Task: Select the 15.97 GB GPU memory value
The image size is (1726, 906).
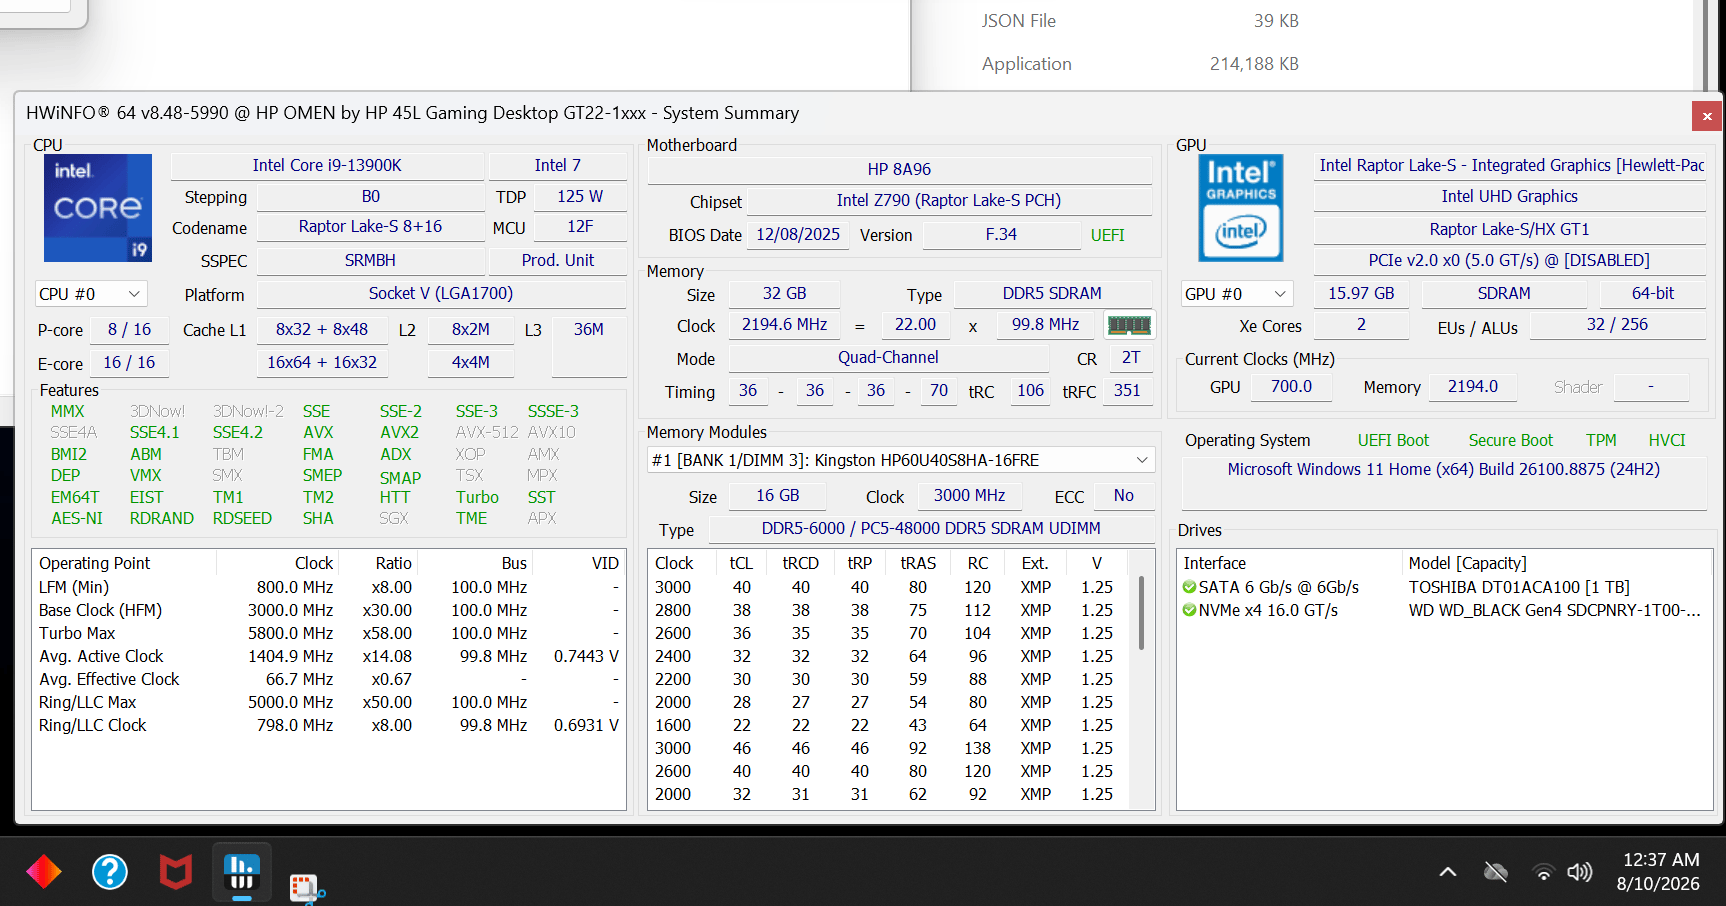Action: 1361,294
